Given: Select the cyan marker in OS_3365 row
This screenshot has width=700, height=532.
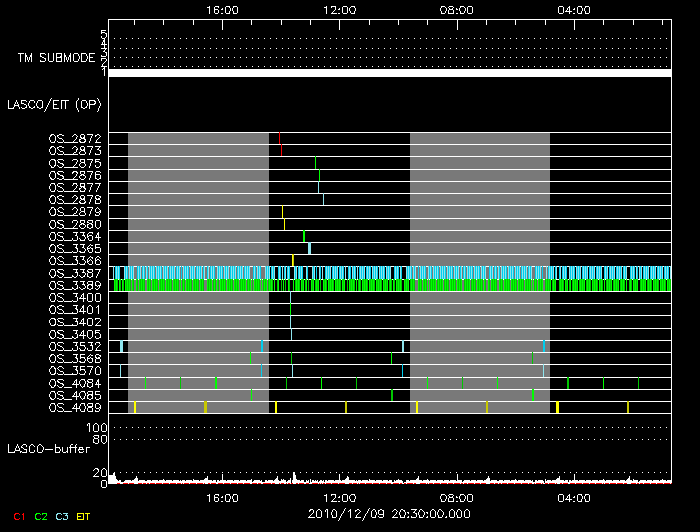Looking at the screenshot, I should coord(310,248).
